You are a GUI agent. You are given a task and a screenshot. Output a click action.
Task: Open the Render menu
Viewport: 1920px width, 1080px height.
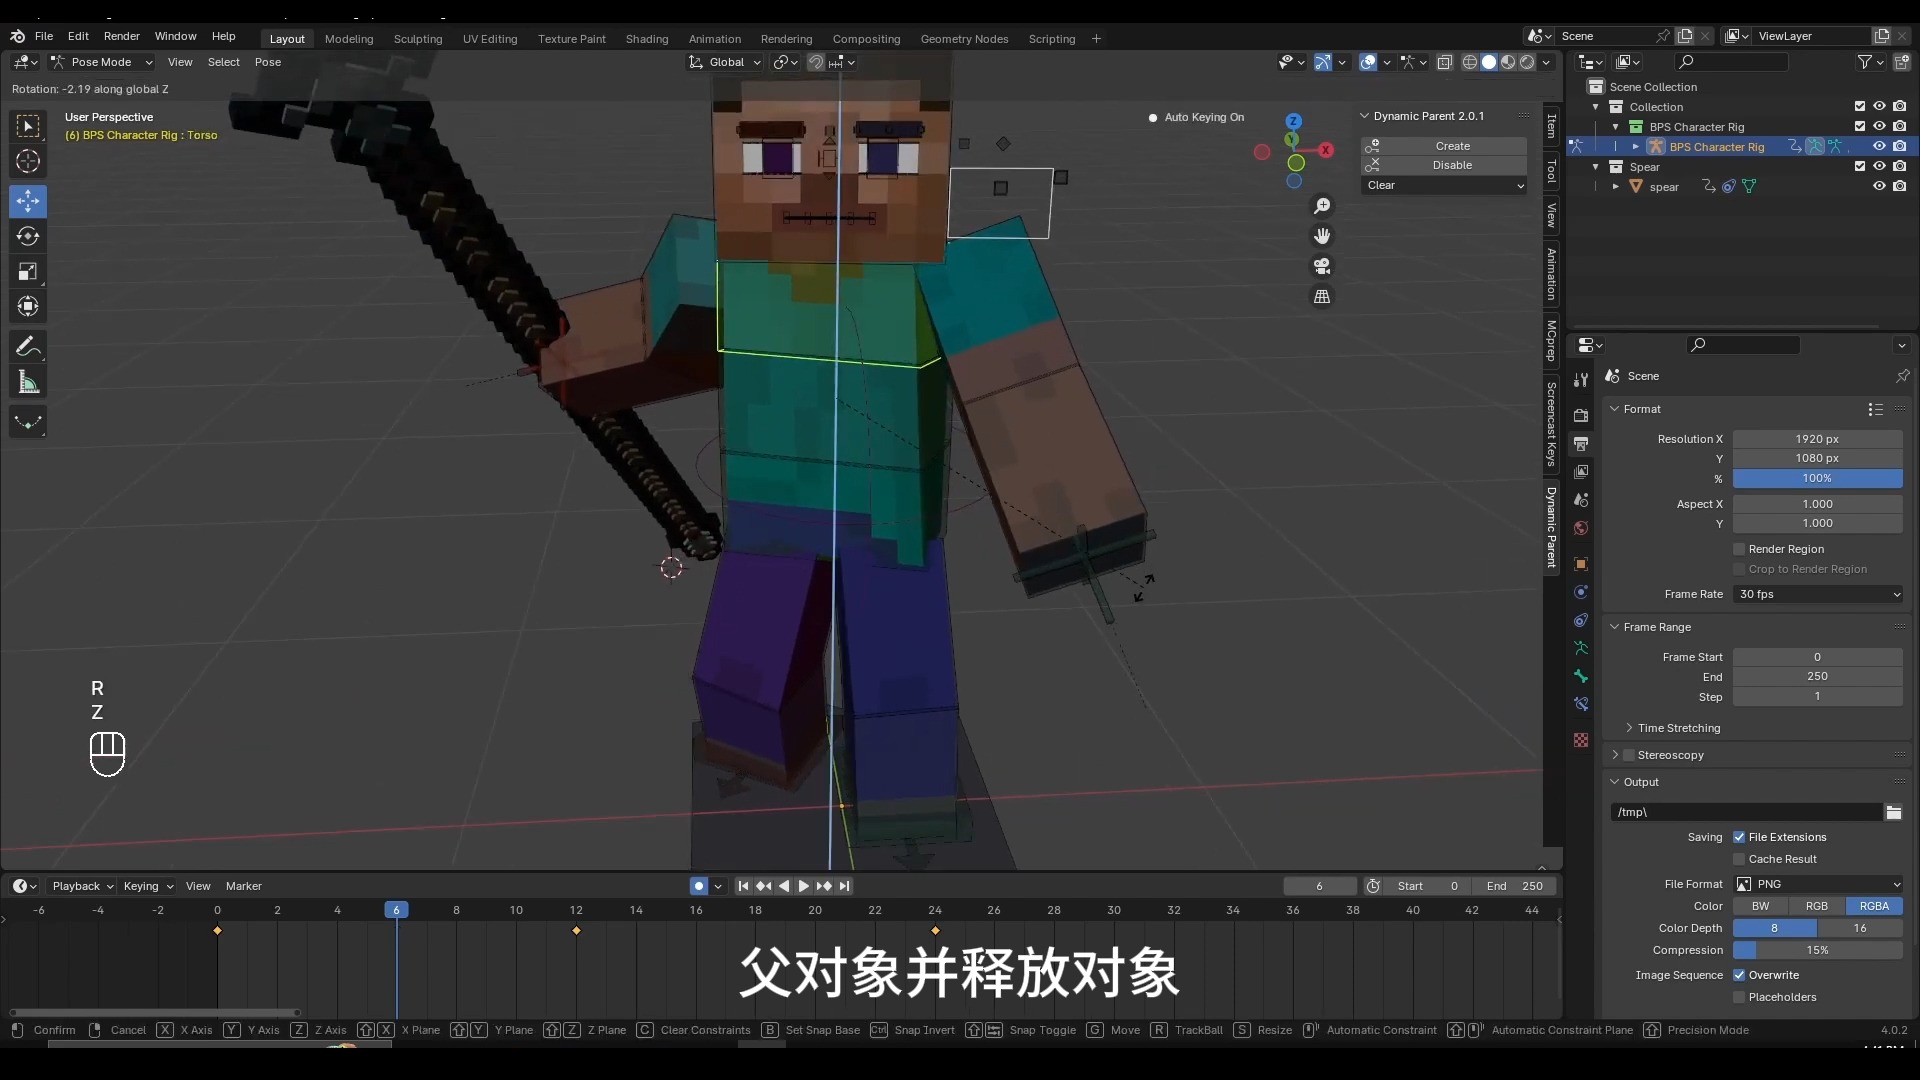[122, 36]
